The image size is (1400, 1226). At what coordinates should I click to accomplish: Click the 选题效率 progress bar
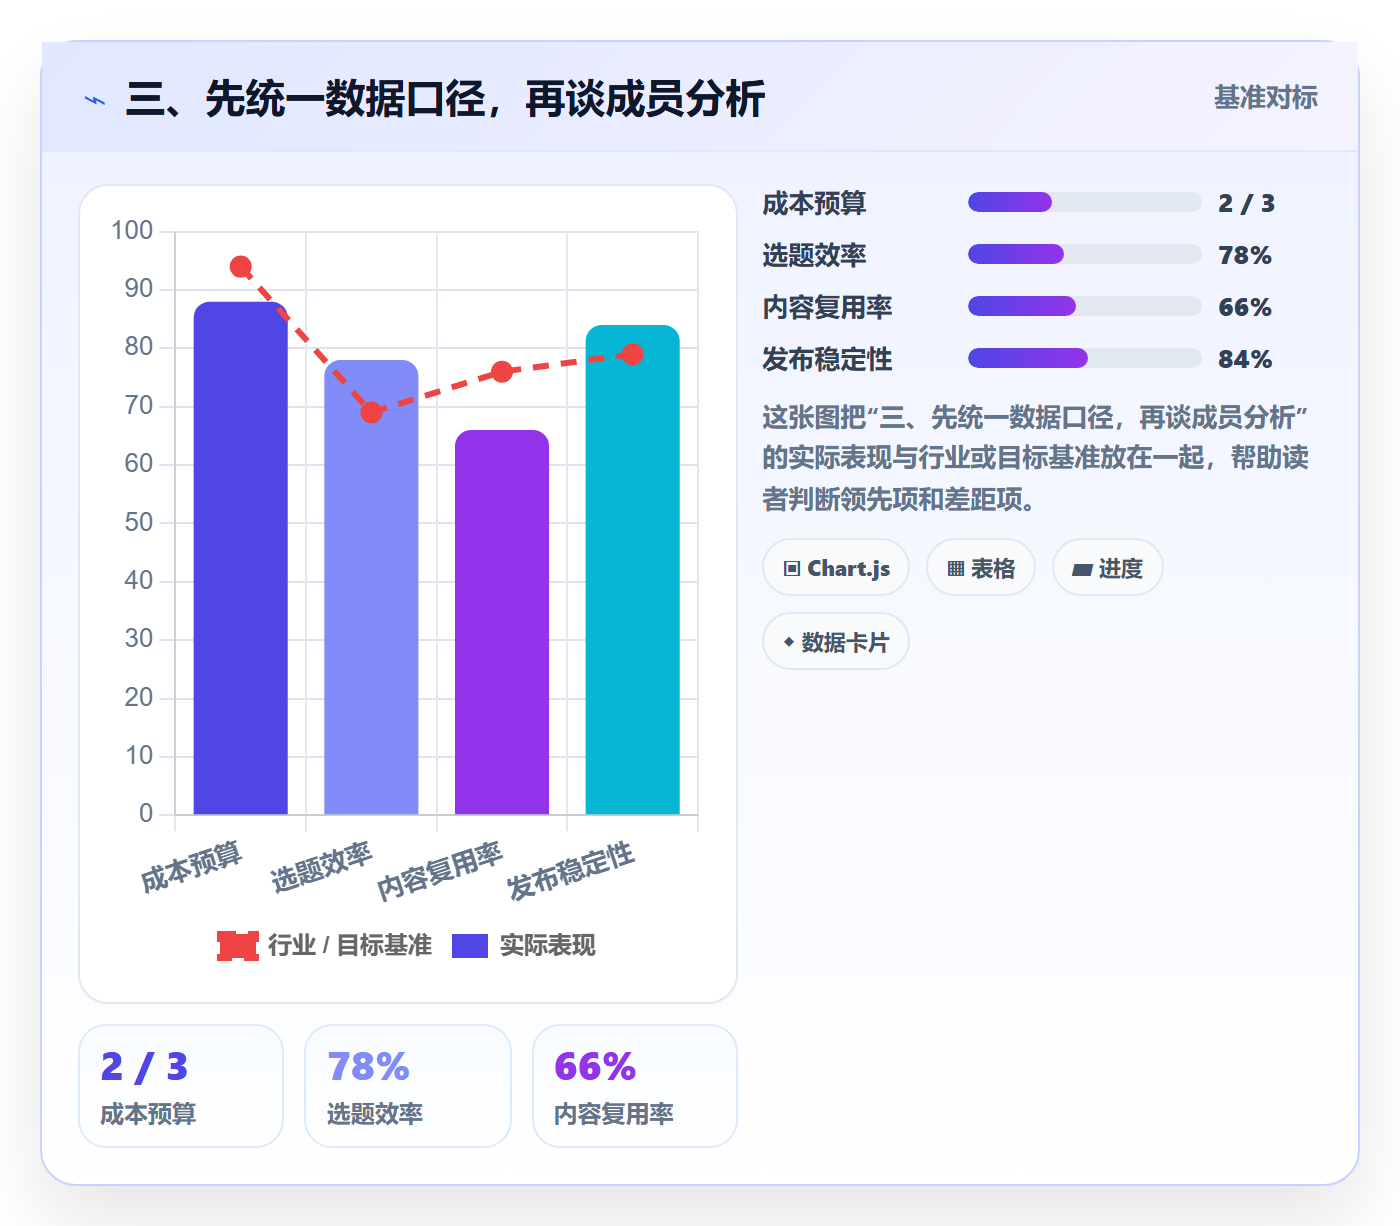pos(1084,254)
